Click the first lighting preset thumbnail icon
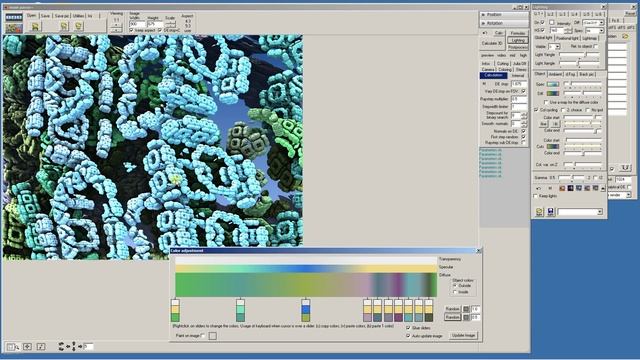Image resolution: width=640 pixels, height=360 pixels. [562, 188]
